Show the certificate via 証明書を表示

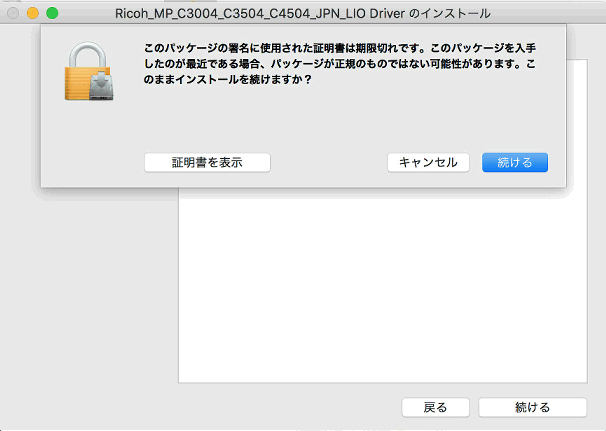tap(207, 162)
